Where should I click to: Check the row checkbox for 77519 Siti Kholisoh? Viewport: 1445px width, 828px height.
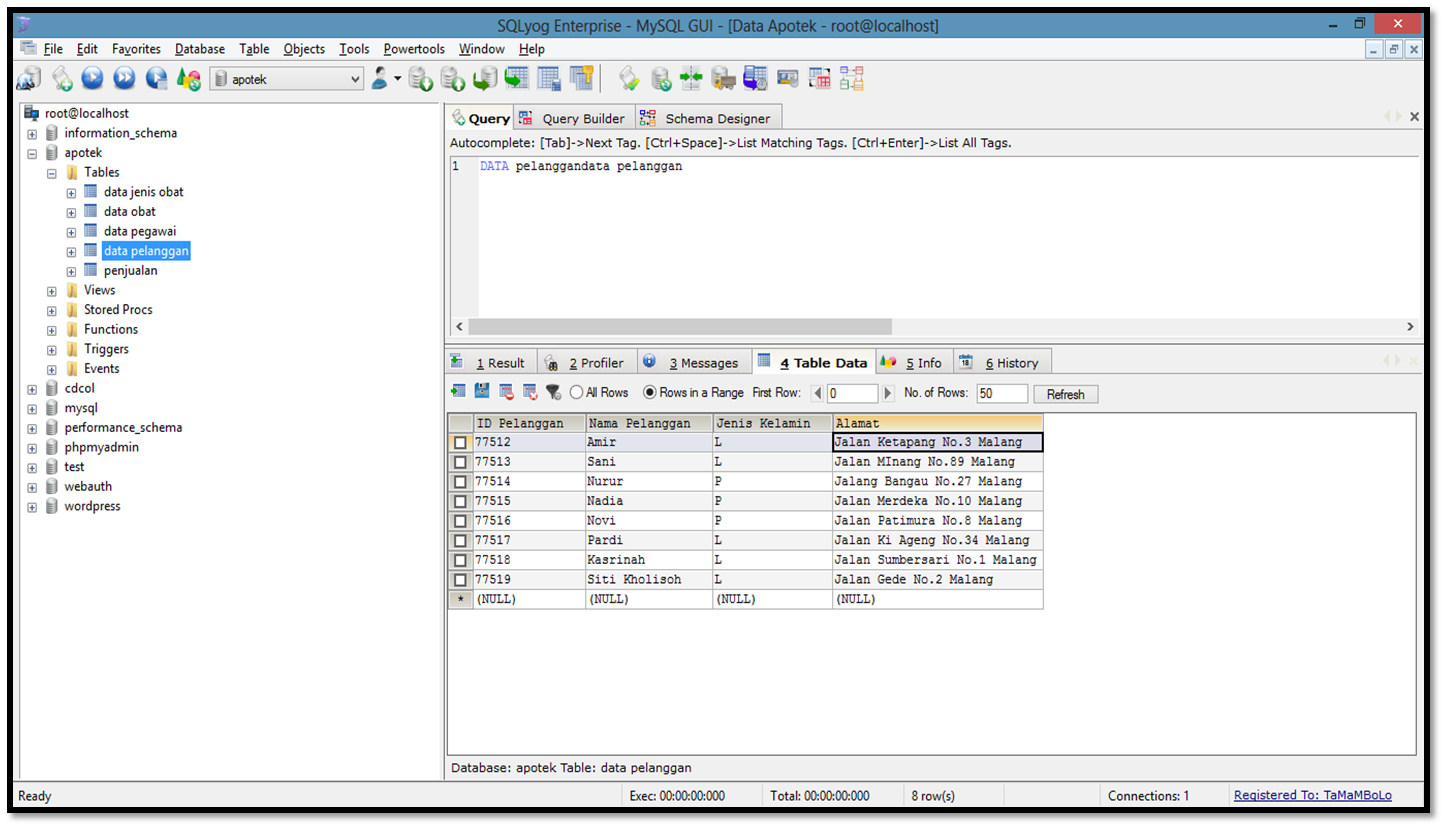[x=460, y=580]
